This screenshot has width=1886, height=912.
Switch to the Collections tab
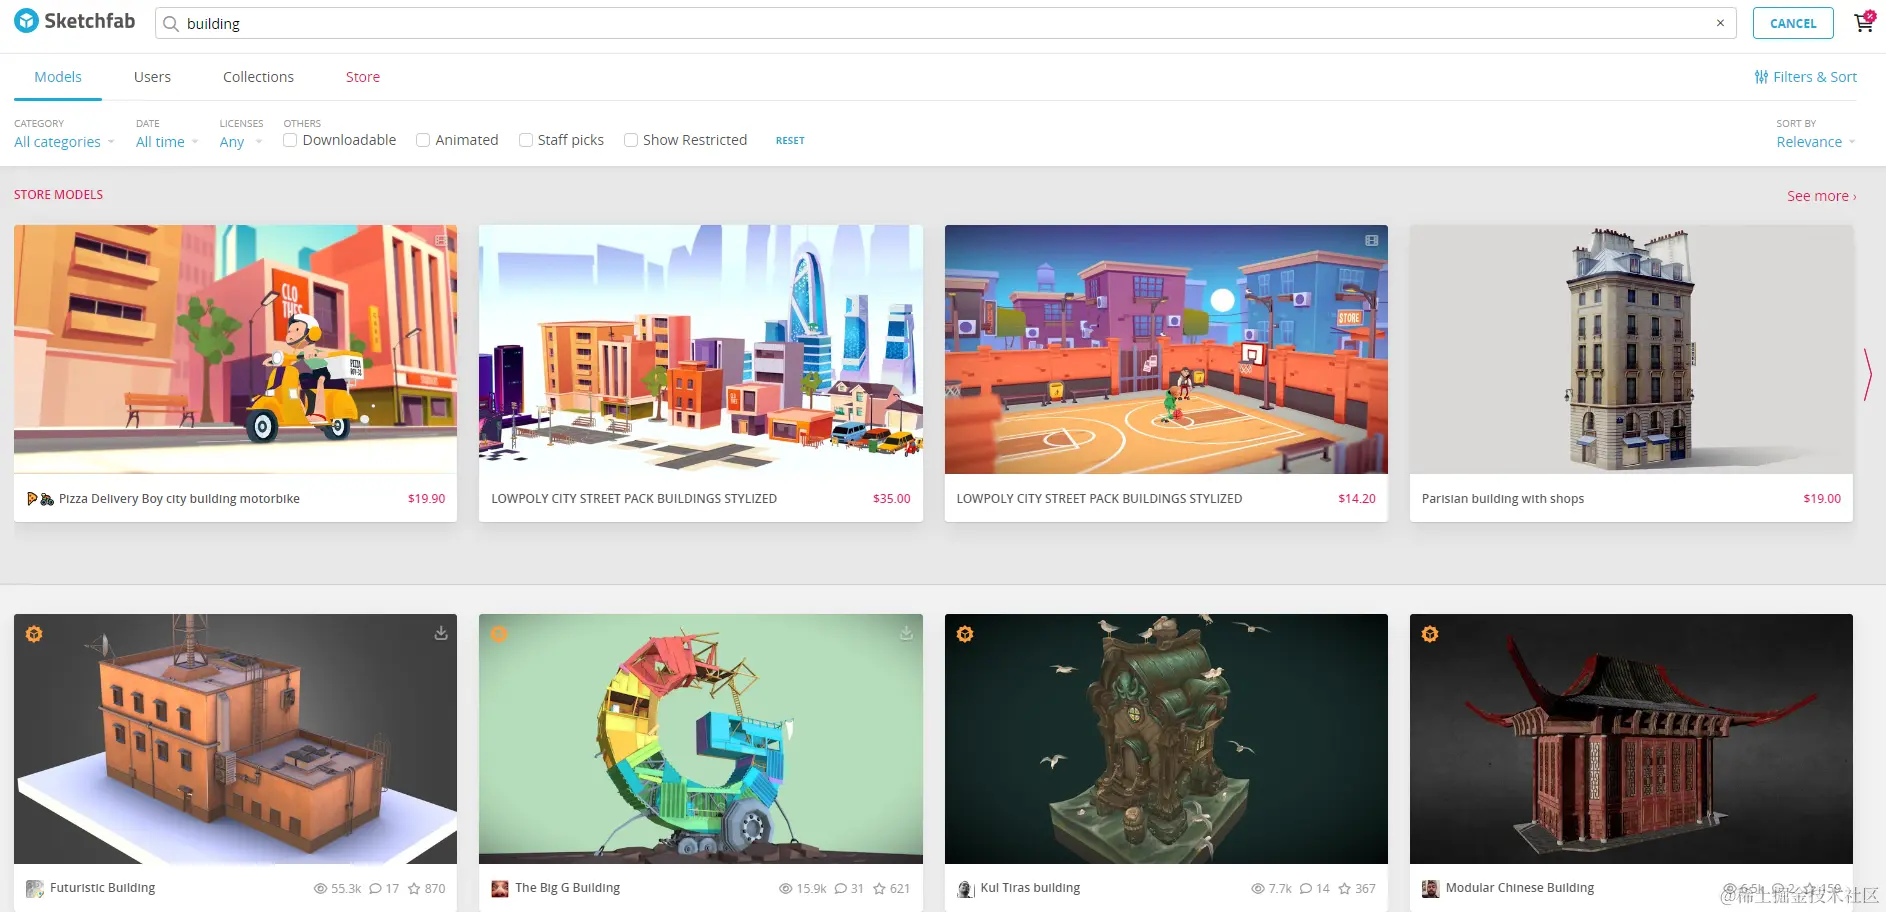tap(258, 77)
